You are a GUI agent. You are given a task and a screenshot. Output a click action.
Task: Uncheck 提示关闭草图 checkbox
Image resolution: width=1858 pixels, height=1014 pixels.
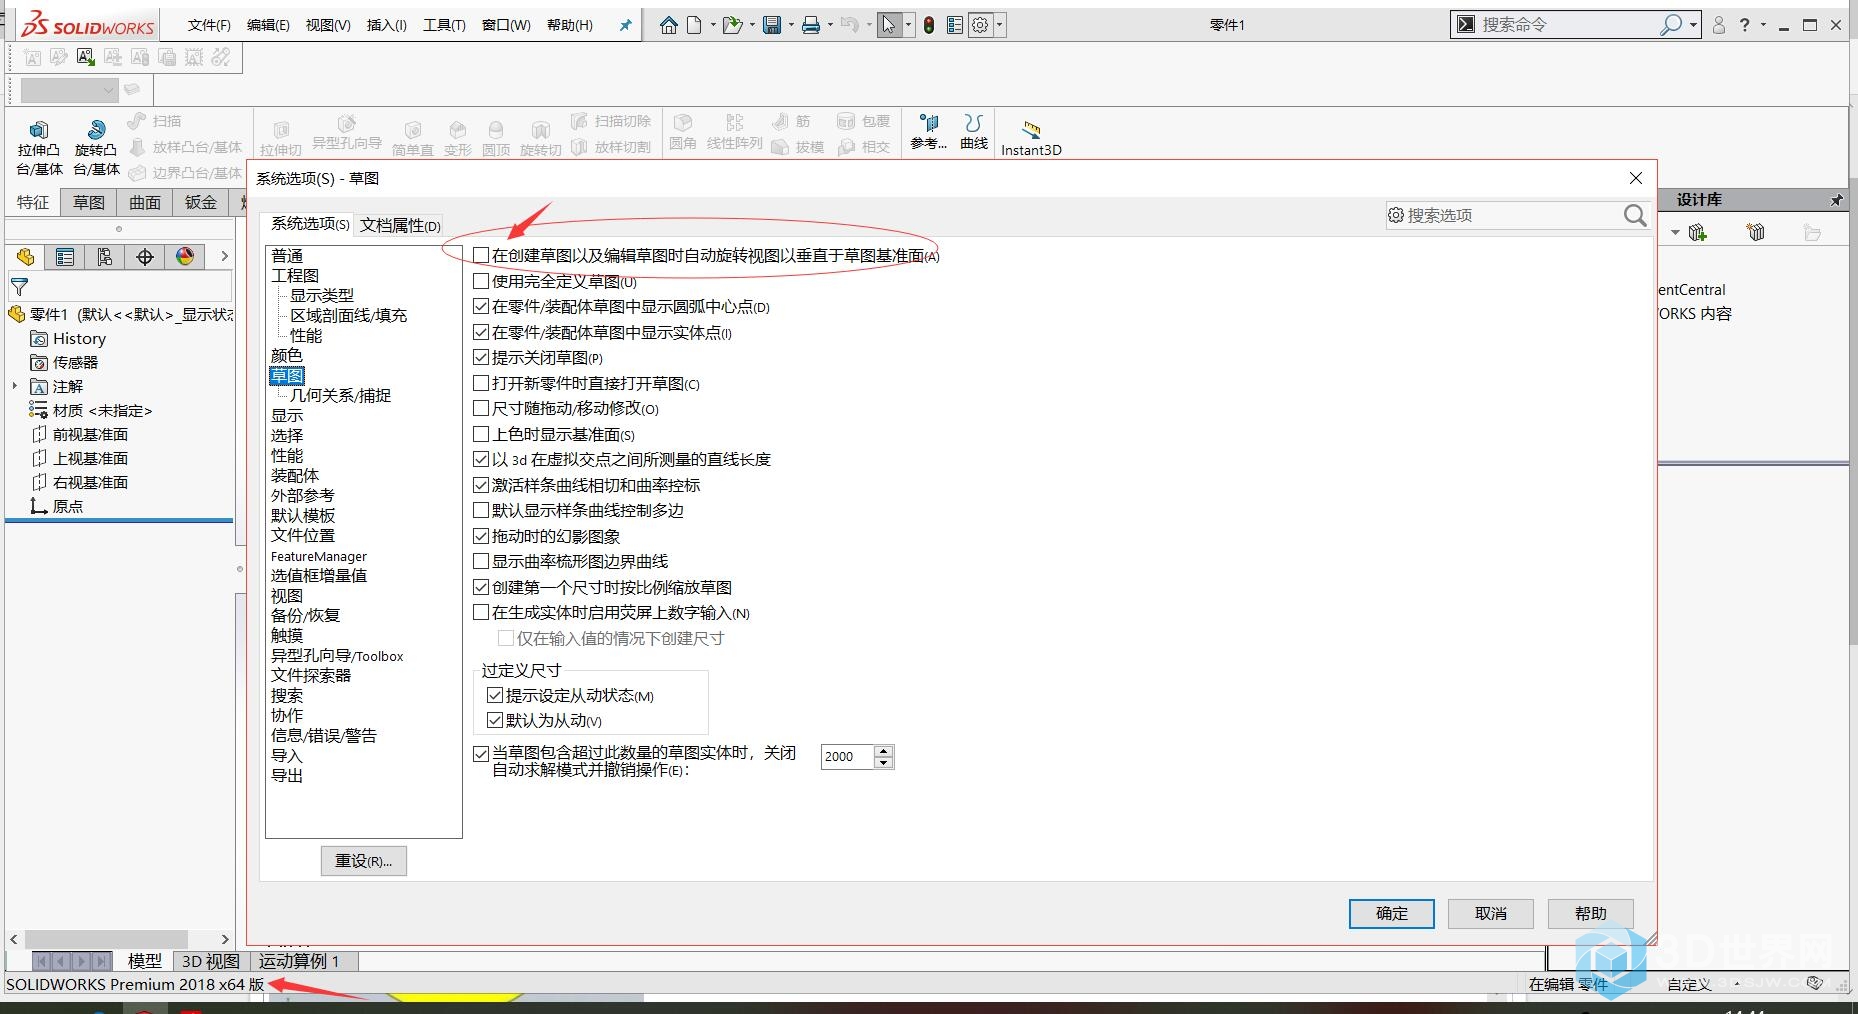(481, 357)
